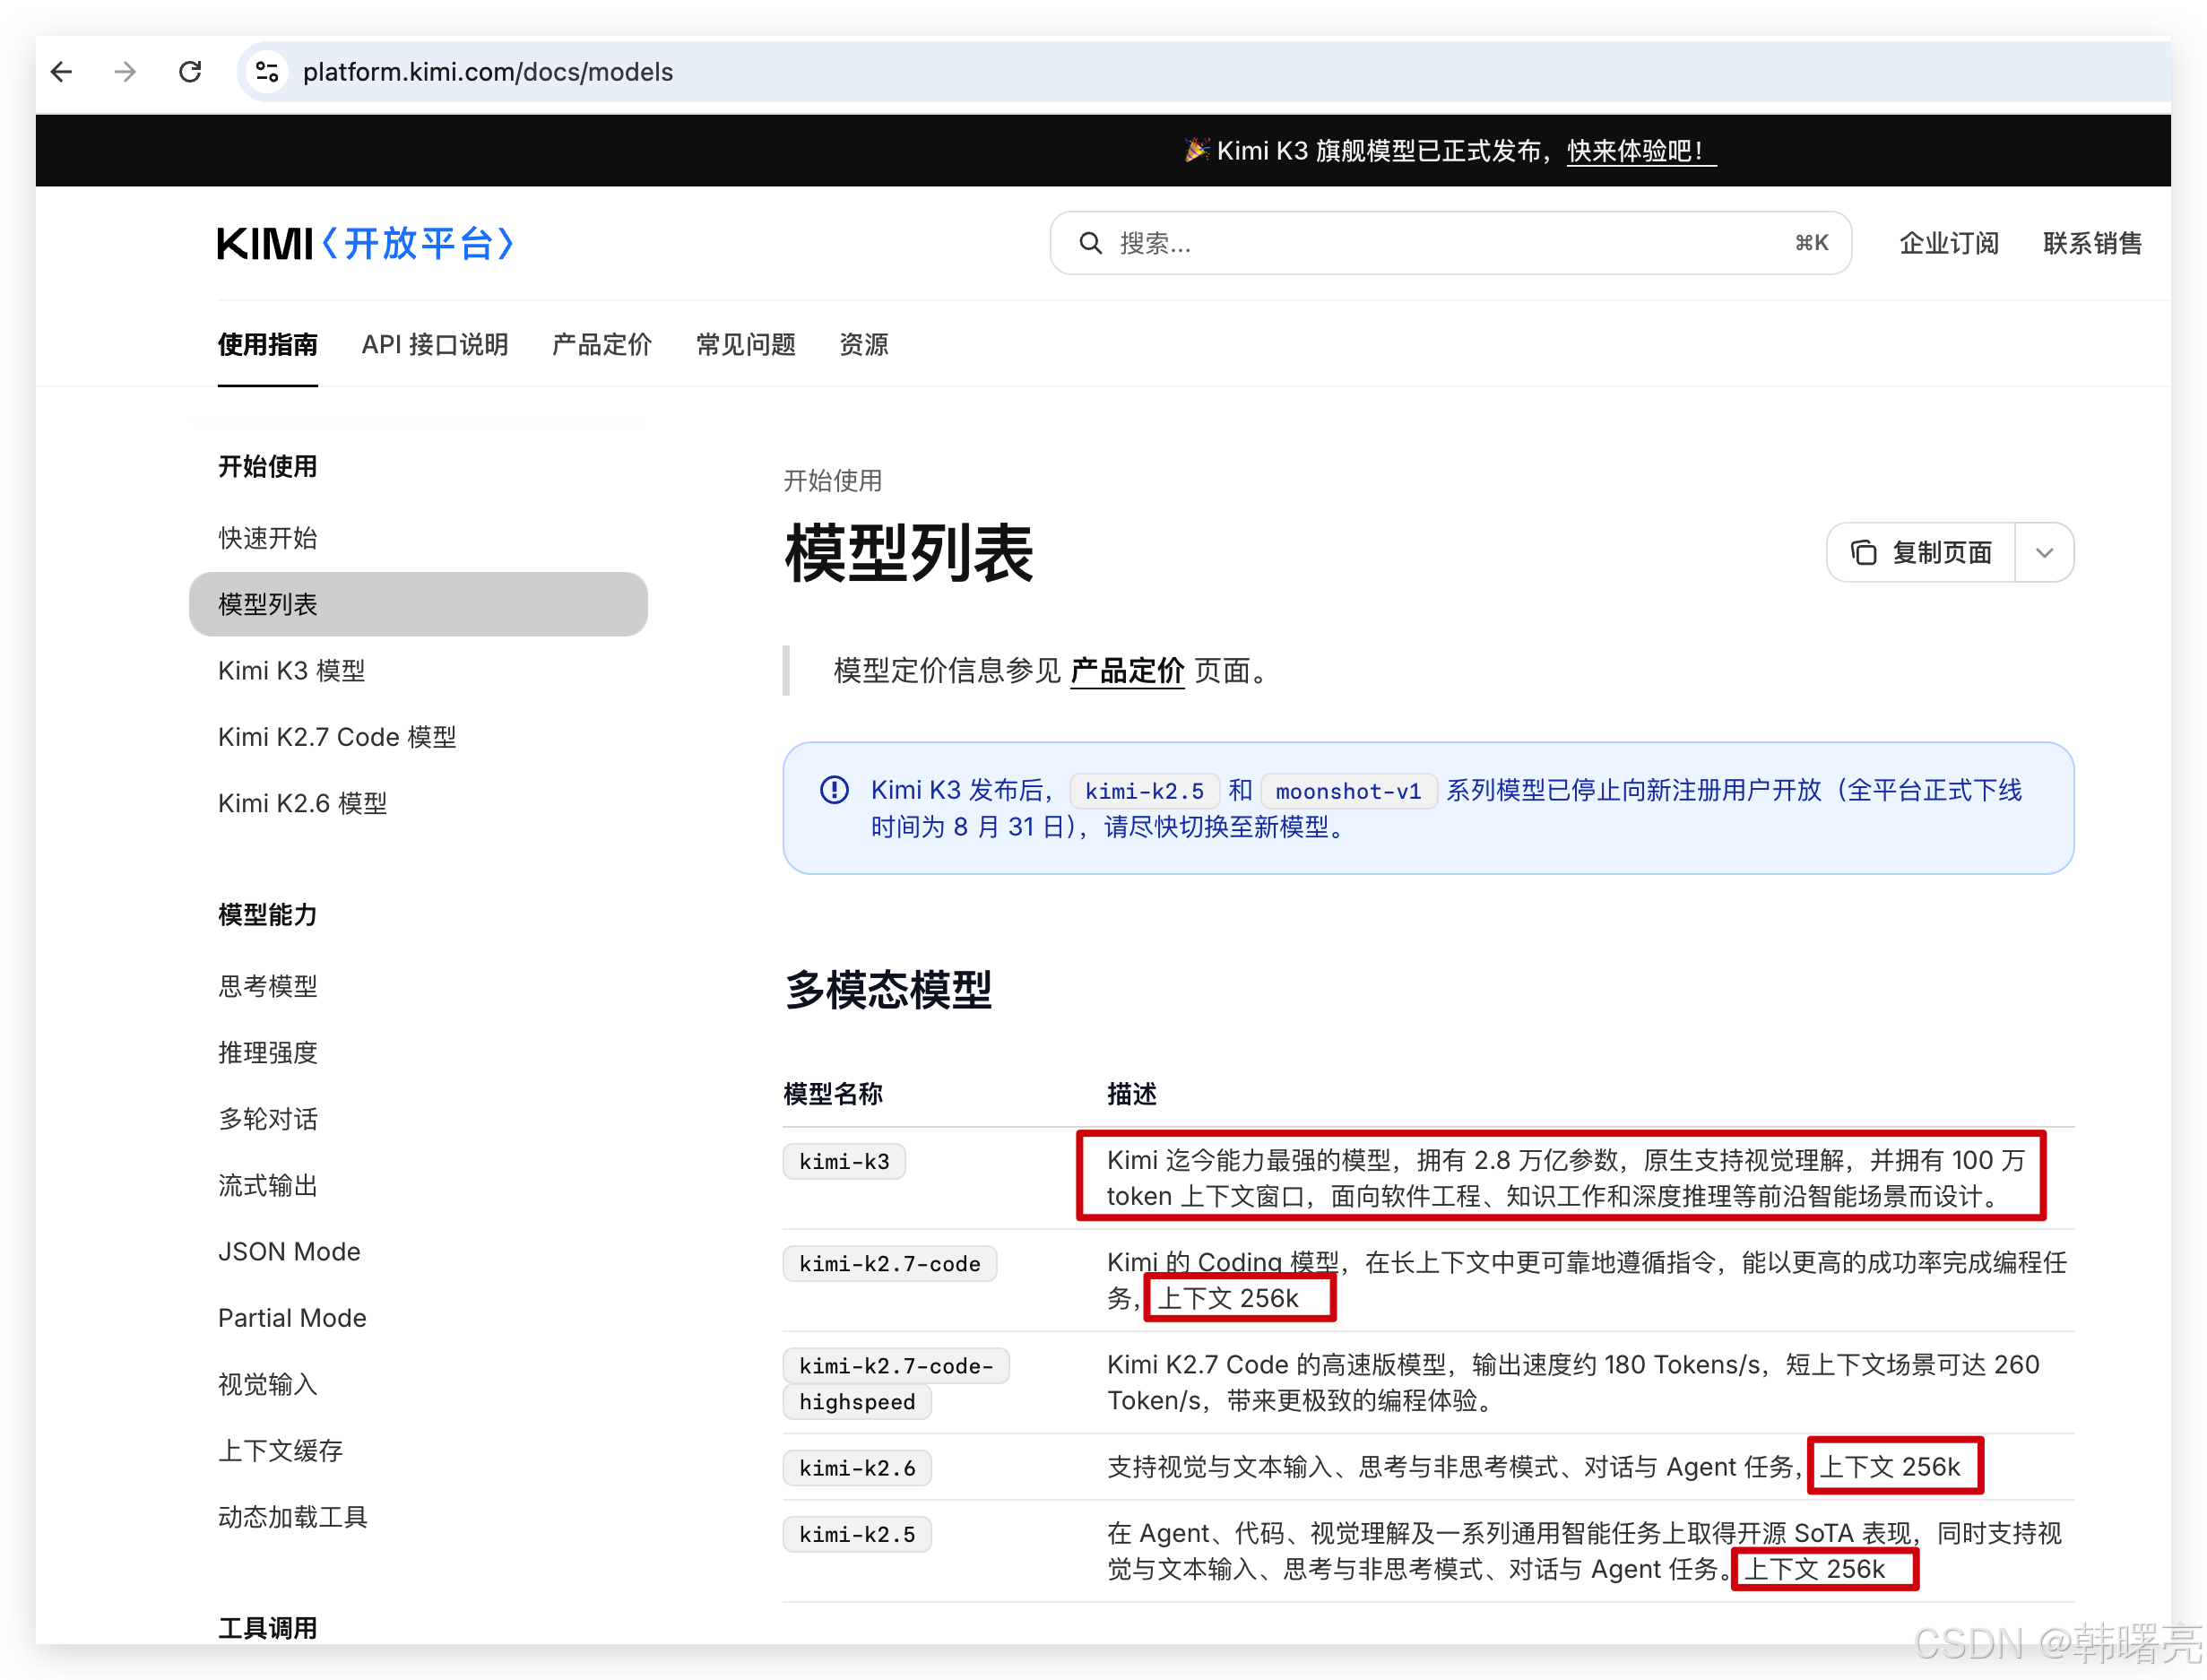Click the browser forward arrow
Image resolution: width=2207 pixels, height=1680 pixels.
125,72
